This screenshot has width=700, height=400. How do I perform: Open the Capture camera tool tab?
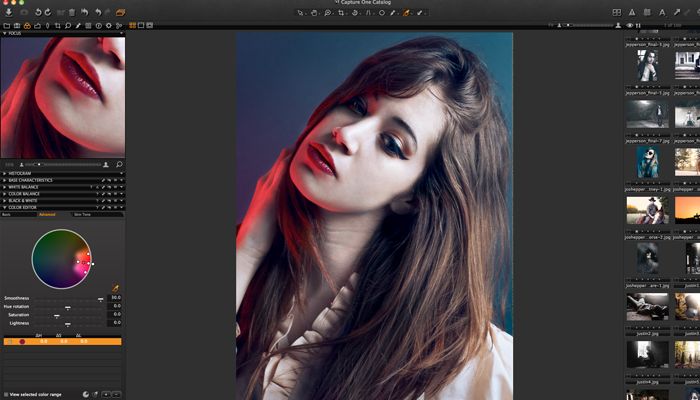(x=17, y=26)
